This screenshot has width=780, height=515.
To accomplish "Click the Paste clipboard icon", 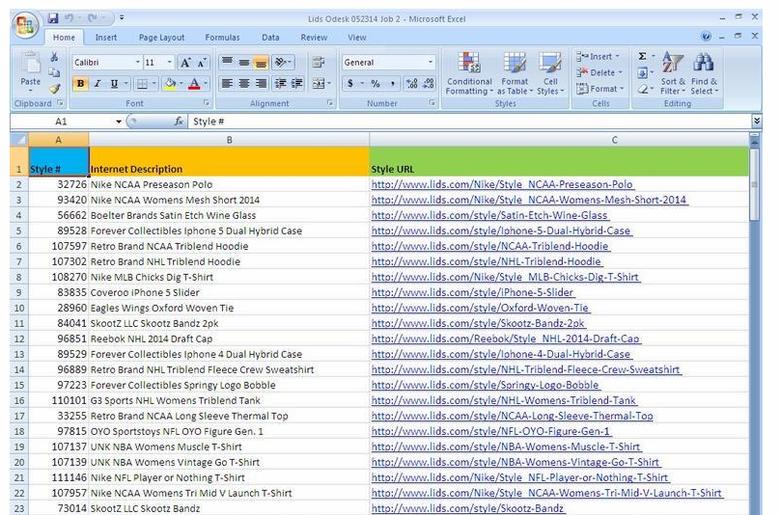I will click(31, 68).
